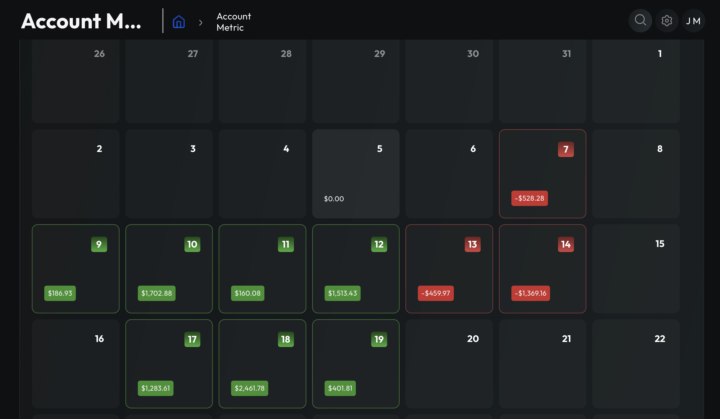This screenshot has height=419, width=720.
Task: Select empty day 22 cell
Action: pos(636,363)
